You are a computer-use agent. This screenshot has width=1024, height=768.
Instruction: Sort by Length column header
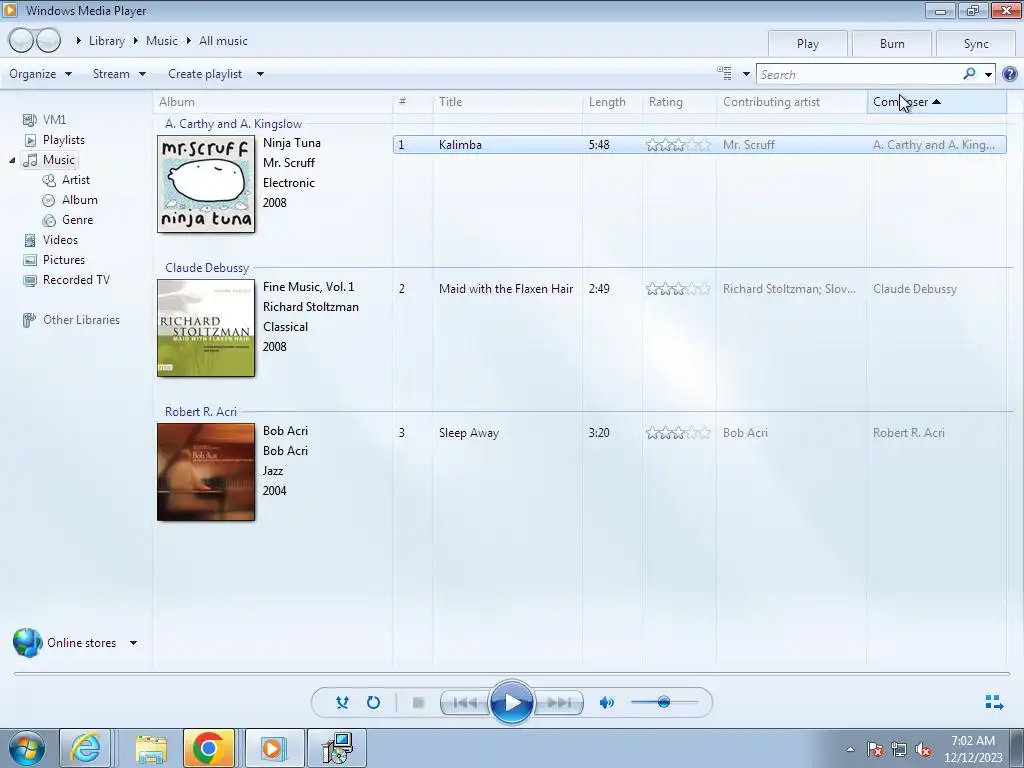(613, 102)
